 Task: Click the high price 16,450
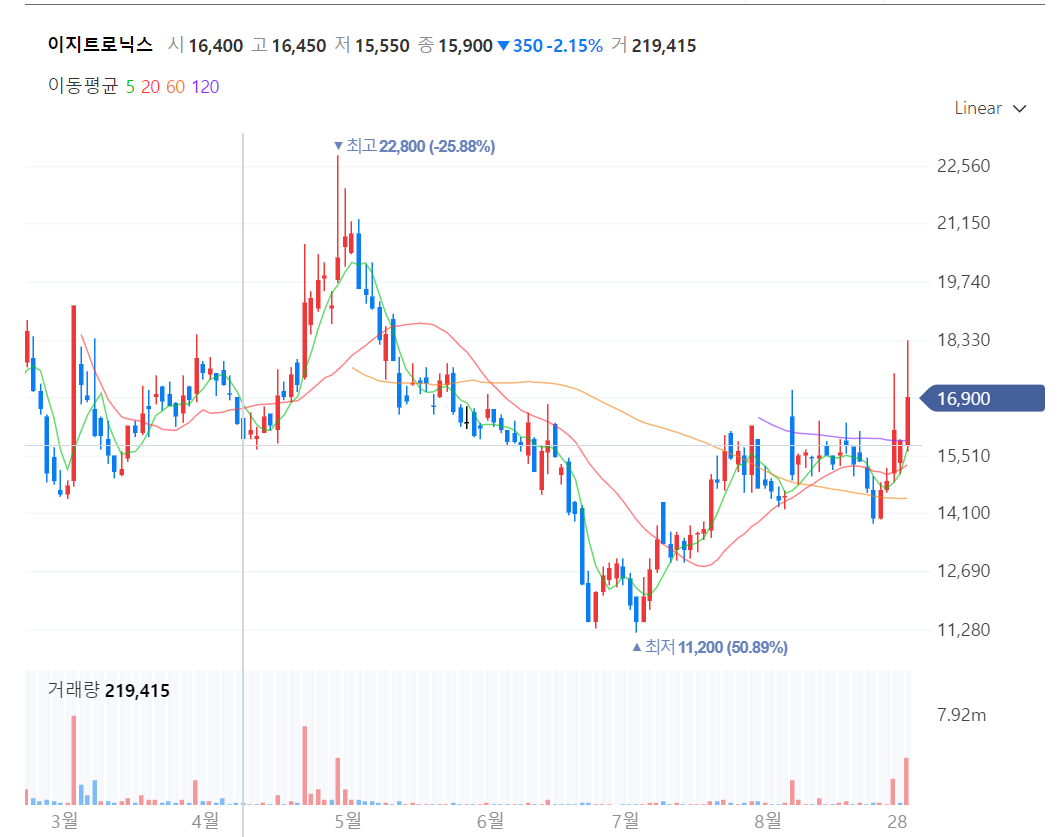click(x=299, y=46)
